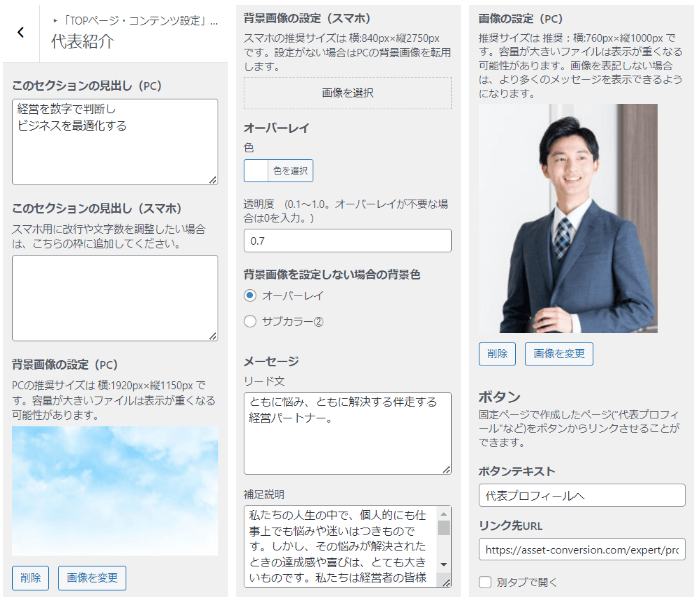Click the リンク先URL input field

[x=582, y=549]
